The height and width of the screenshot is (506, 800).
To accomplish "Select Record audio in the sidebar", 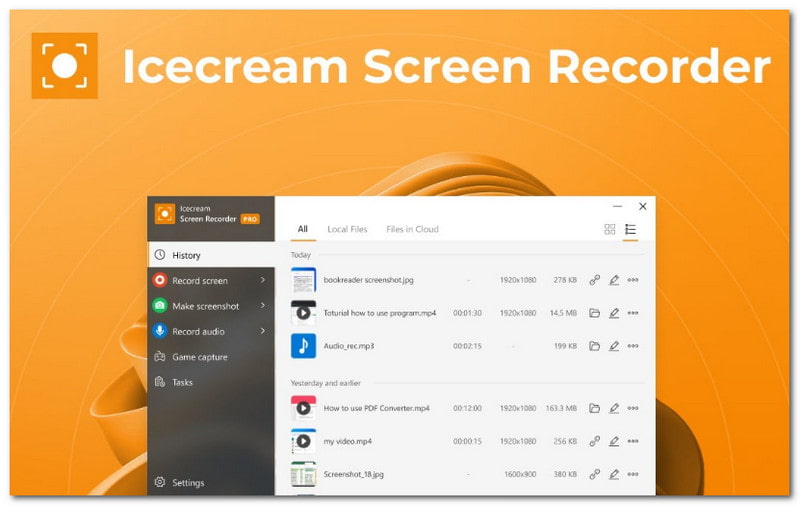I will (211, 331).
